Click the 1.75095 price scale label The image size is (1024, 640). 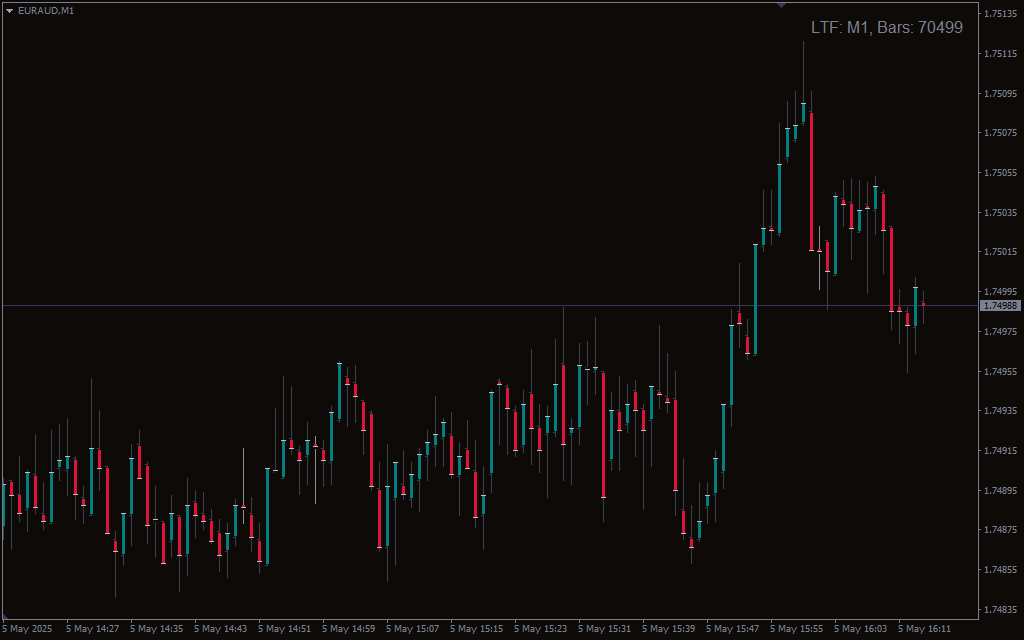coord(1001,93)
